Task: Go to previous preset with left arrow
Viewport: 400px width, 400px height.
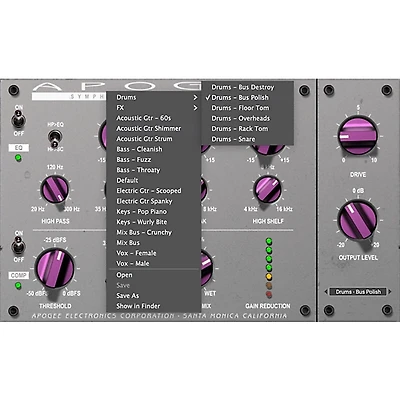Action: pos(326,292)
